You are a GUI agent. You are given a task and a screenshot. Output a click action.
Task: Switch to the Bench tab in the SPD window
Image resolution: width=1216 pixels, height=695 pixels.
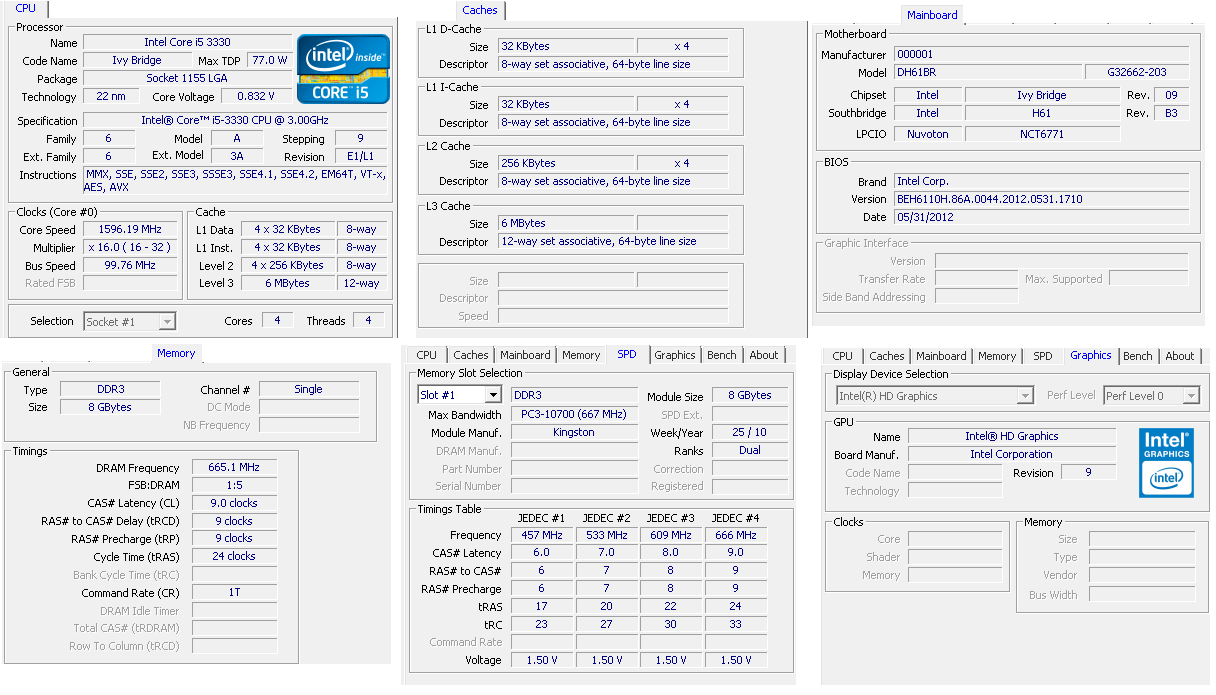coord(722,355)
